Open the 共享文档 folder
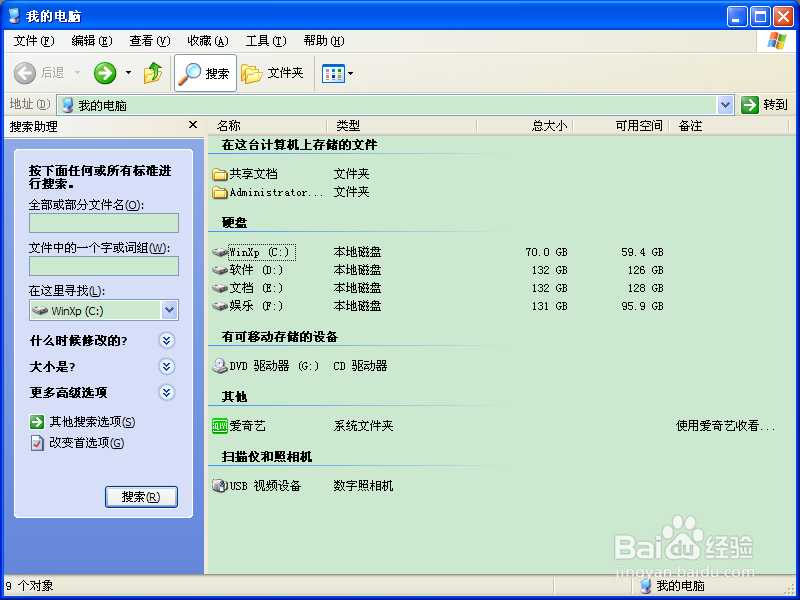Image resolution: width=800 pixels, height=600 pixels. (x=249, y=174)
